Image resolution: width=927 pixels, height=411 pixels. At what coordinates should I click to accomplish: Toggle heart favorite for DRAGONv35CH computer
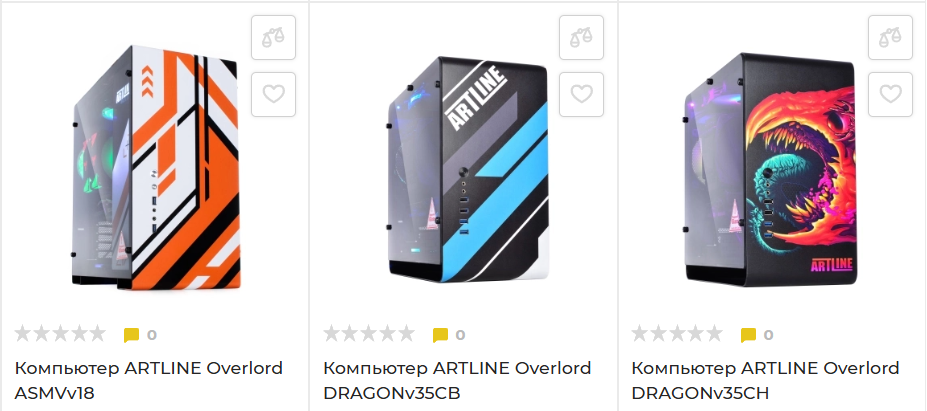890,94
